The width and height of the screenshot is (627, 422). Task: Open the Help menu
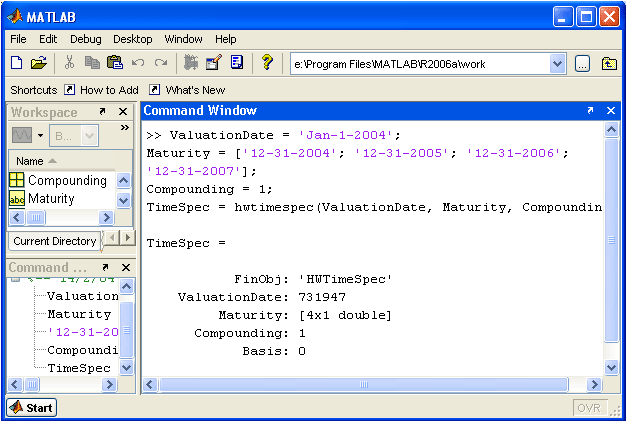(x=226, y=39)
